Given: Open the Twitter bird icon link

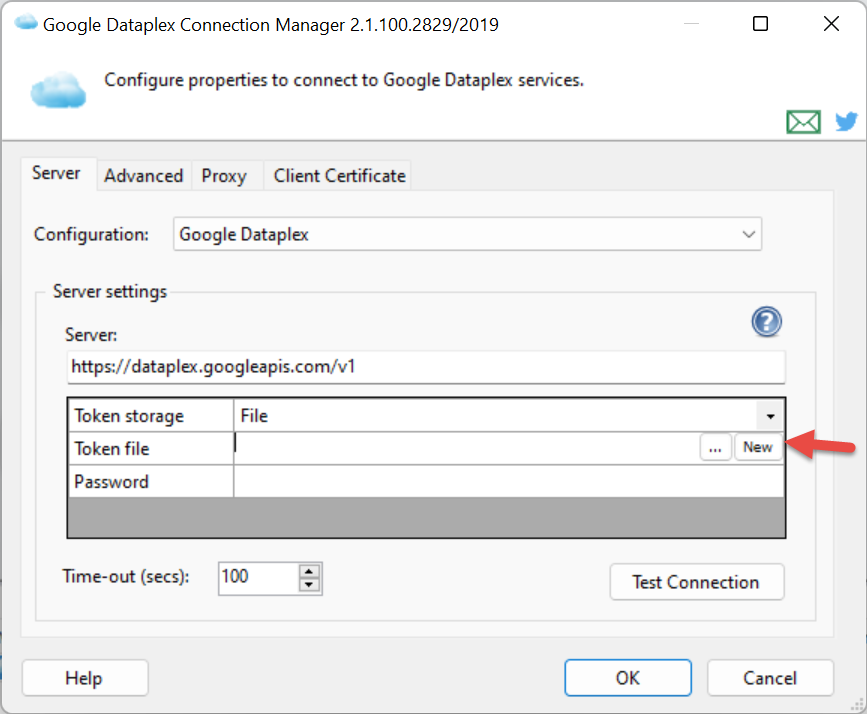Looking at the screenshot, I should click(846, 121).
